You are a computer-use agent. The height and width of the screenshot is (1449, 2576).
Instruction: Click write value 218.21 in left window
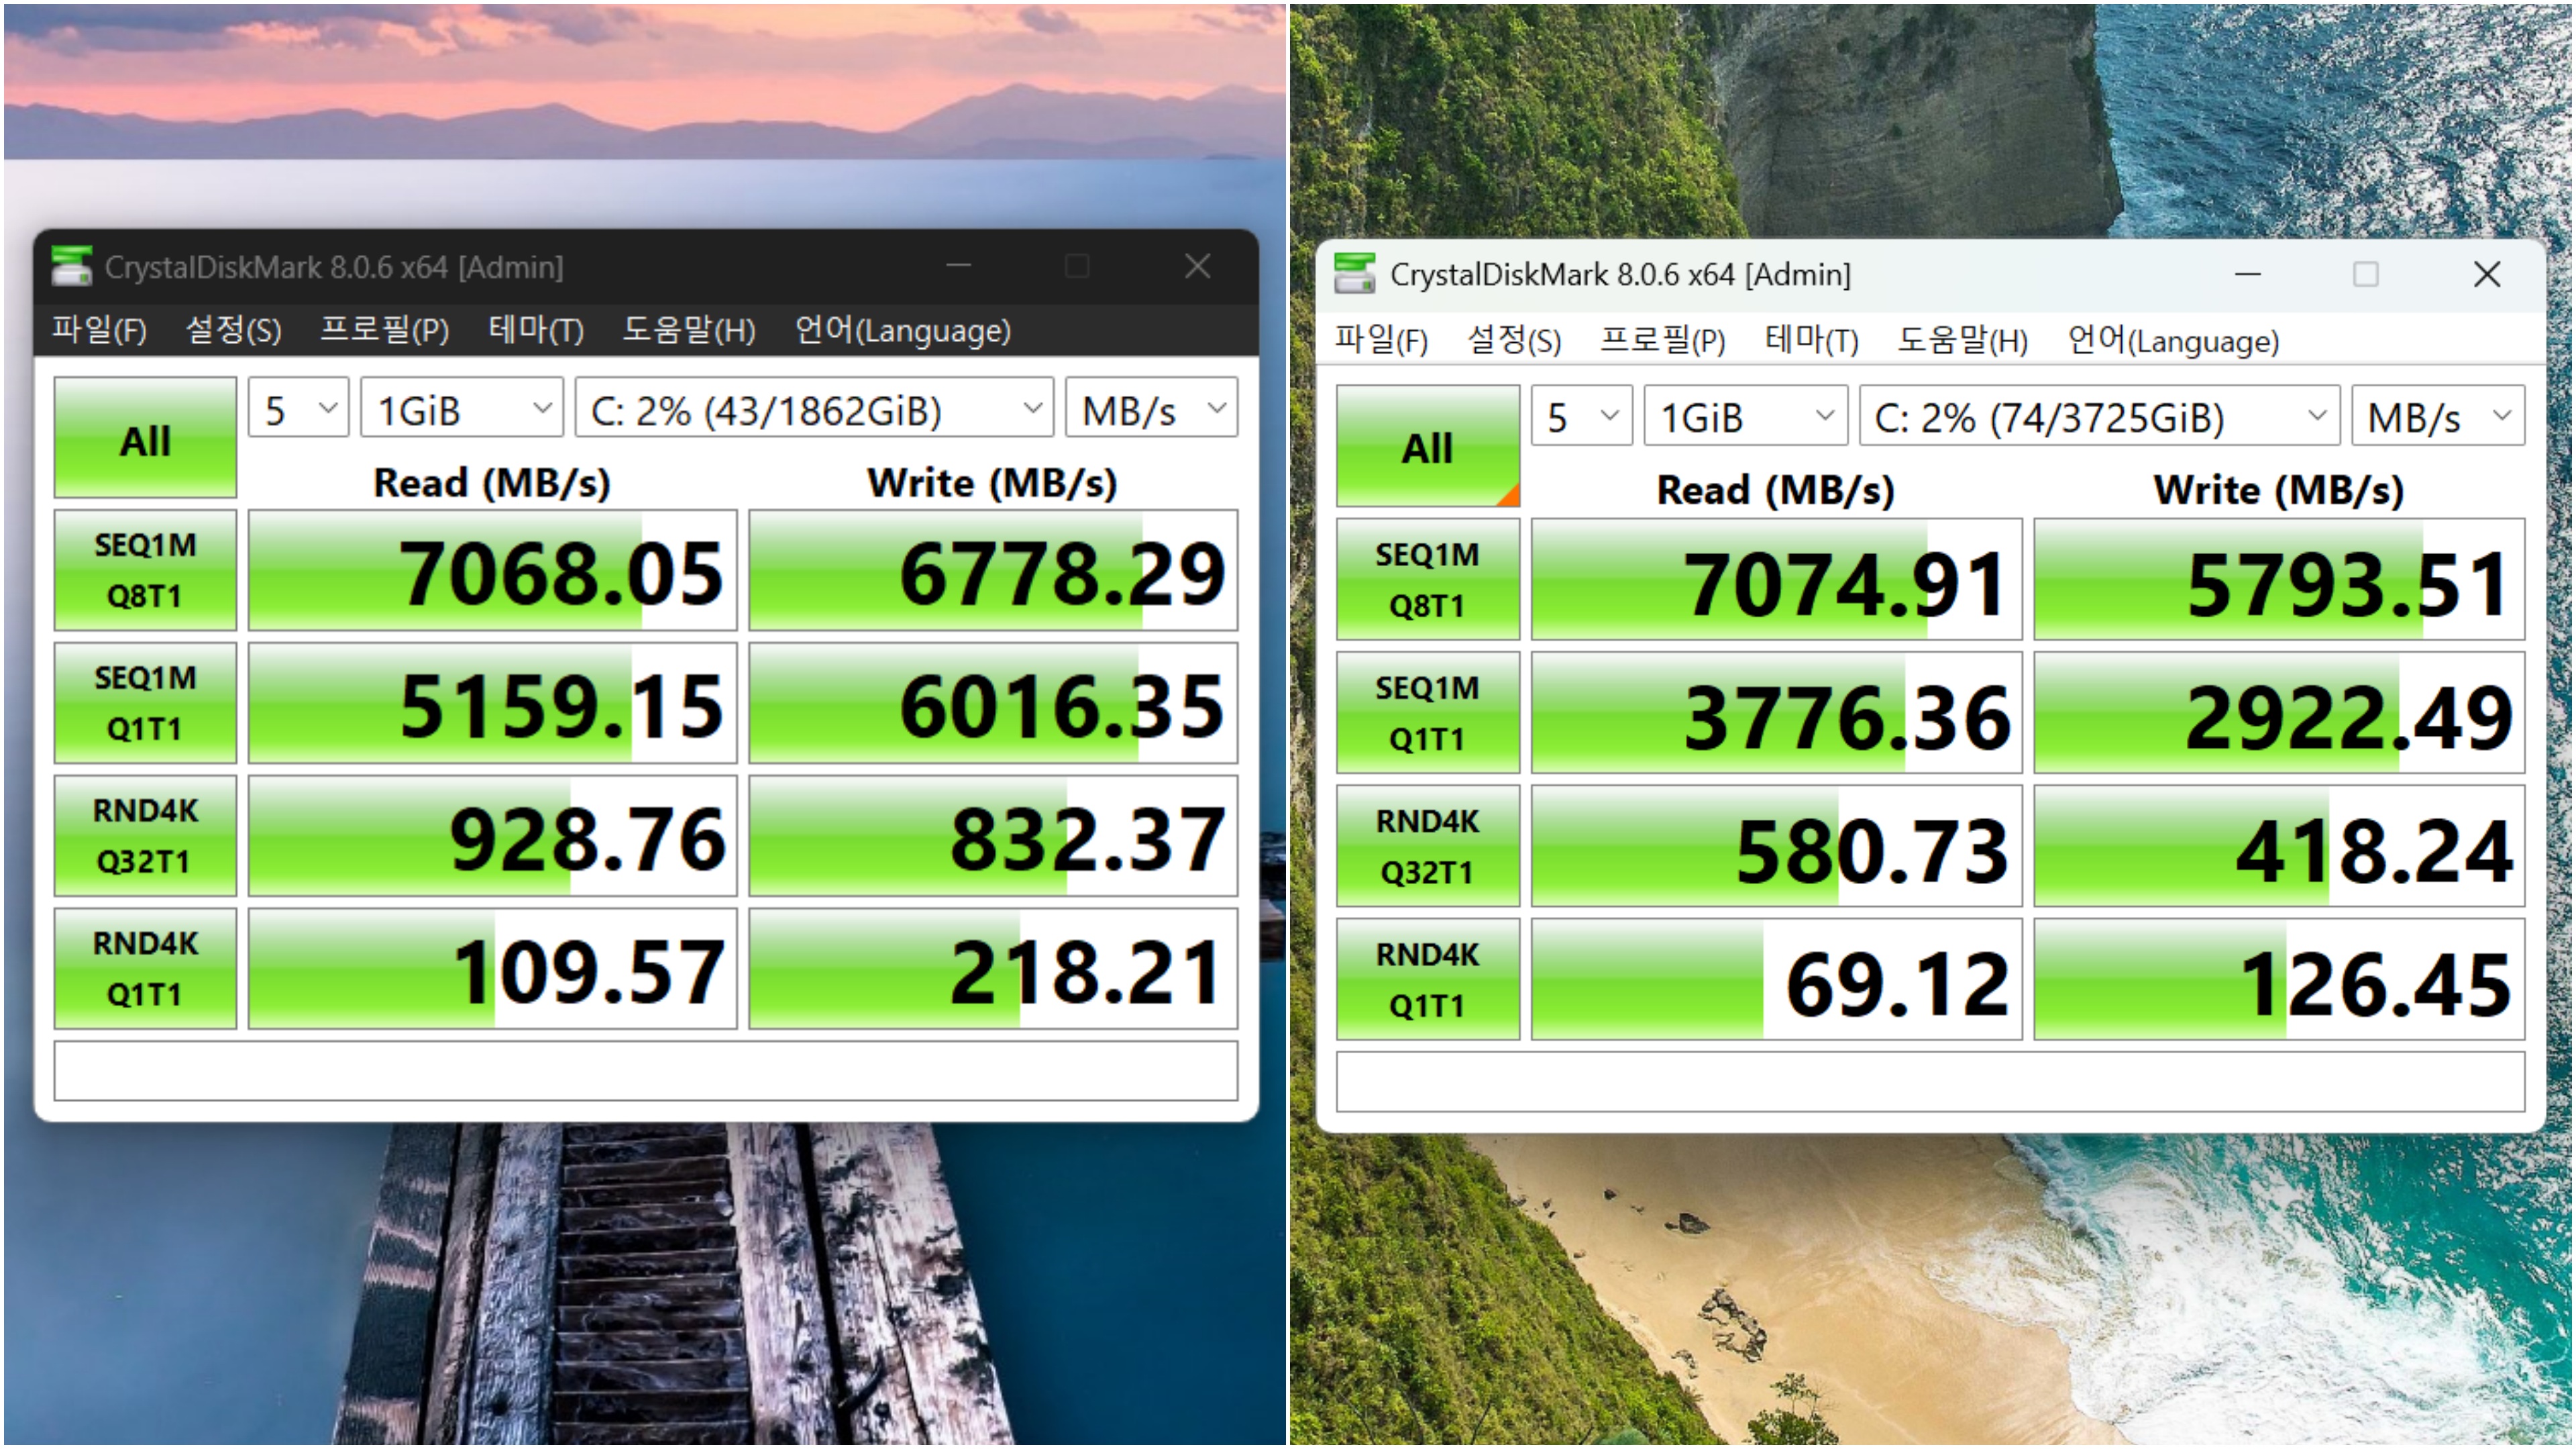point(993,969)
